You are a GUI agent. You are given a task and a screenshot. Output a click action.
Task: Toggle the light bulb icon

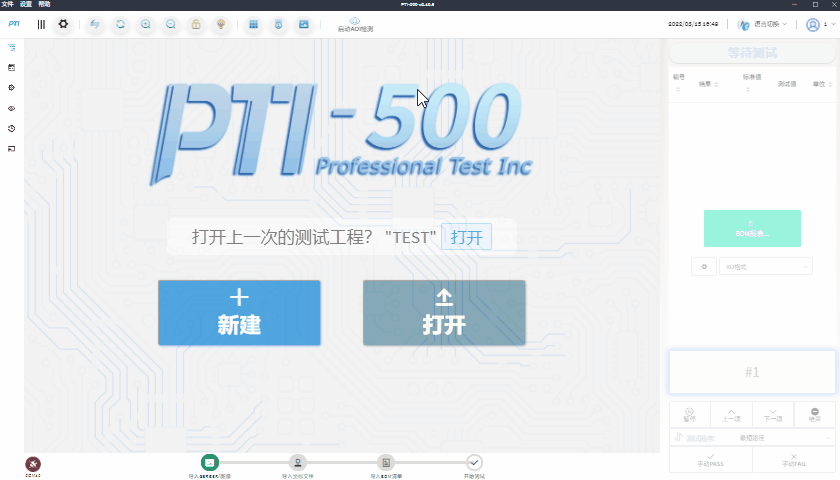(221, 25)
